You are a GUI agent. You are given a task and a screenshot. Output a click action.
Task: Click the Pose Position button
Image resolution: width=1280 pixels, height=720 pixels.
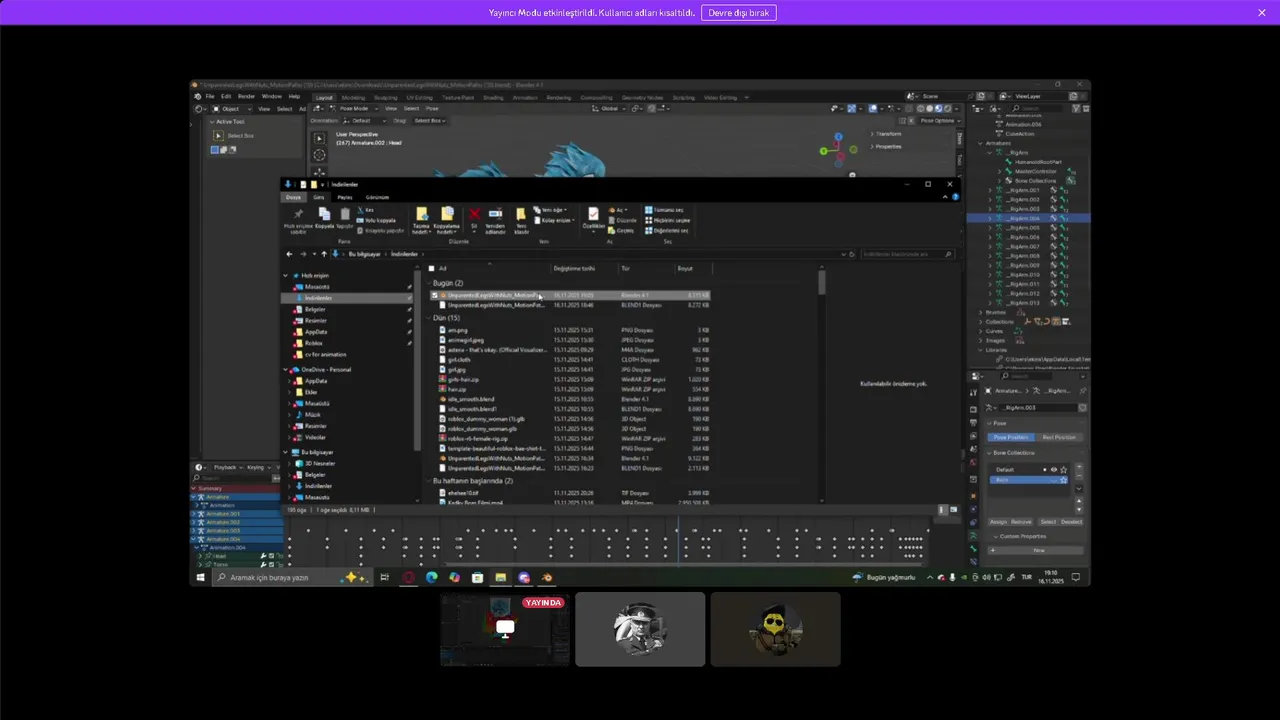[x=1011, y=437]
